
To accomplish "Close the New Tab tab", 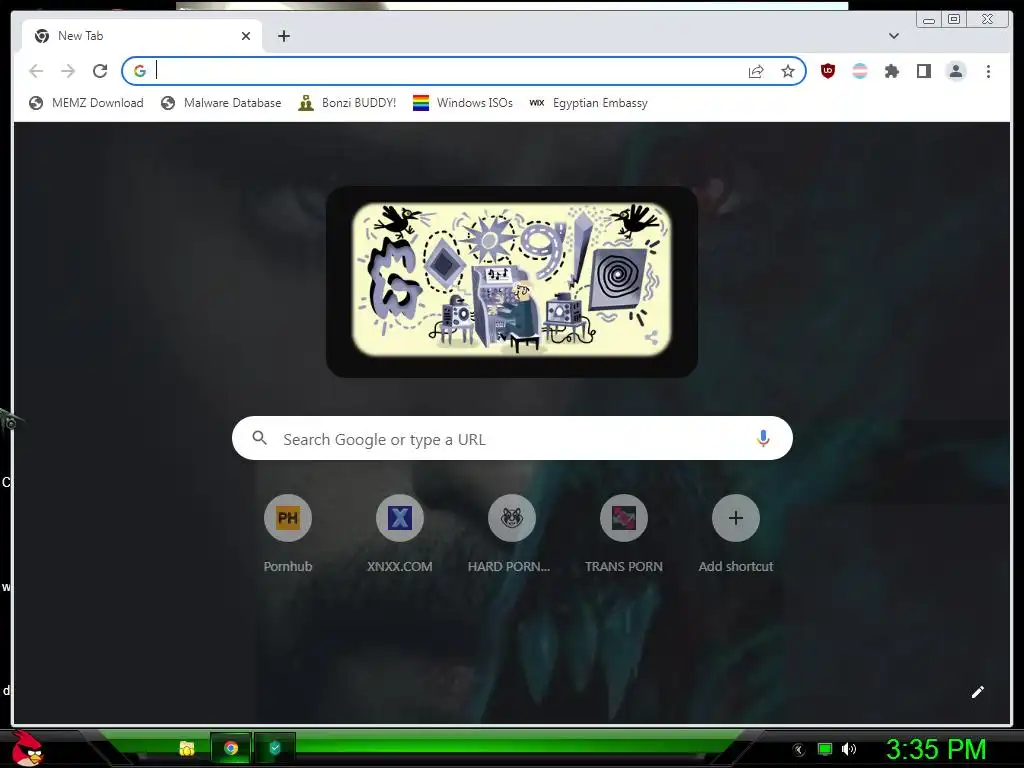I will pyautogui.click(x=246, y=36).
